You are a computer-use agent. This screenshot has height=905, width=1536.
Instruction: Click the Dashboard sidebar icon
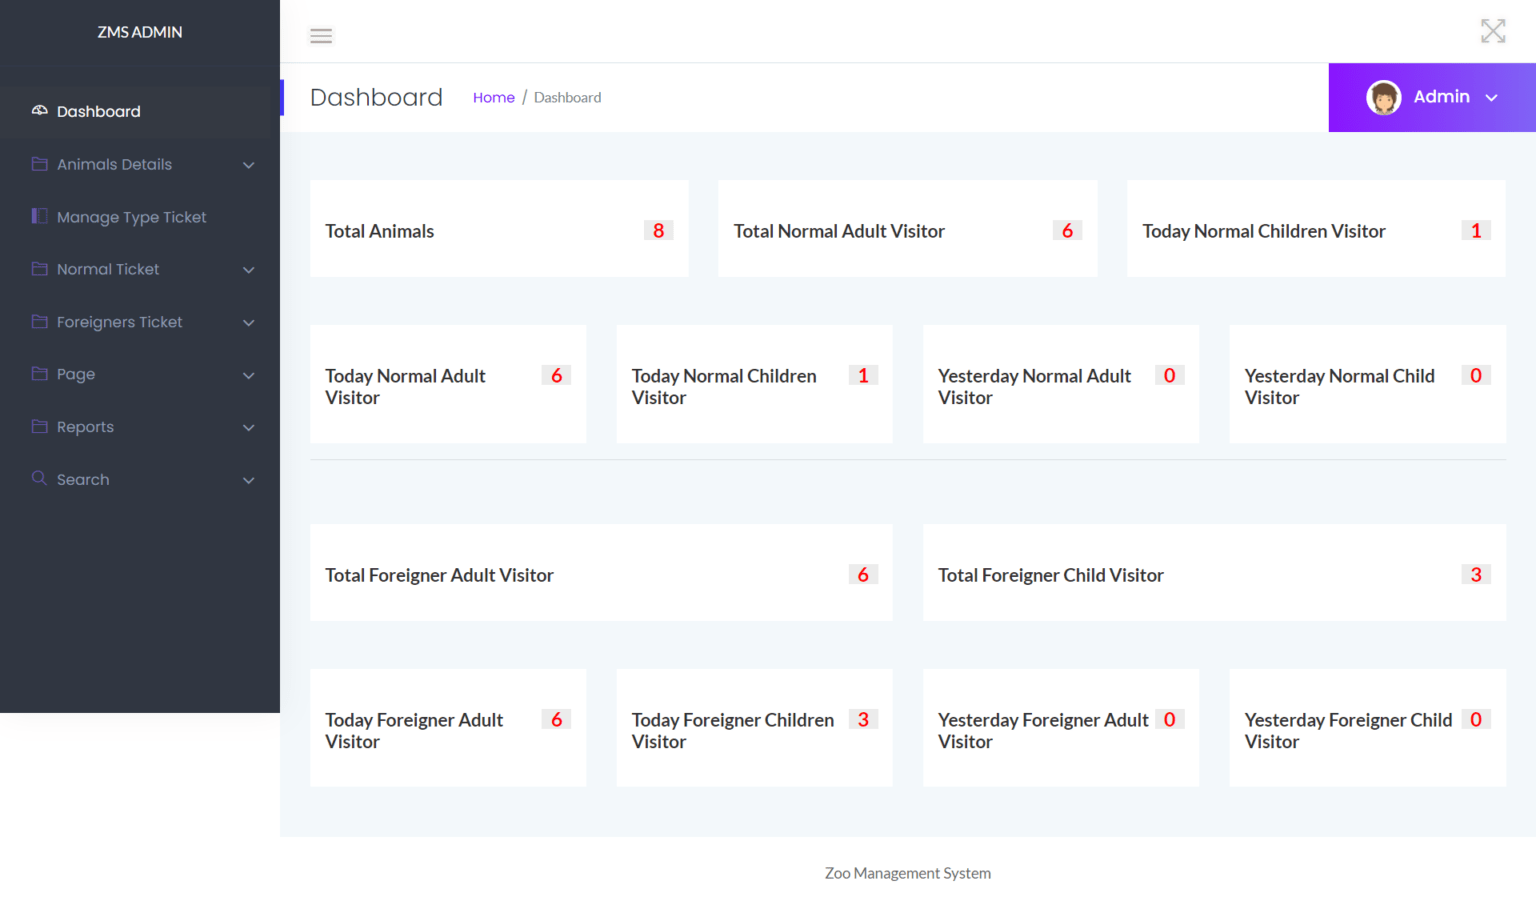tap(38, 110)
